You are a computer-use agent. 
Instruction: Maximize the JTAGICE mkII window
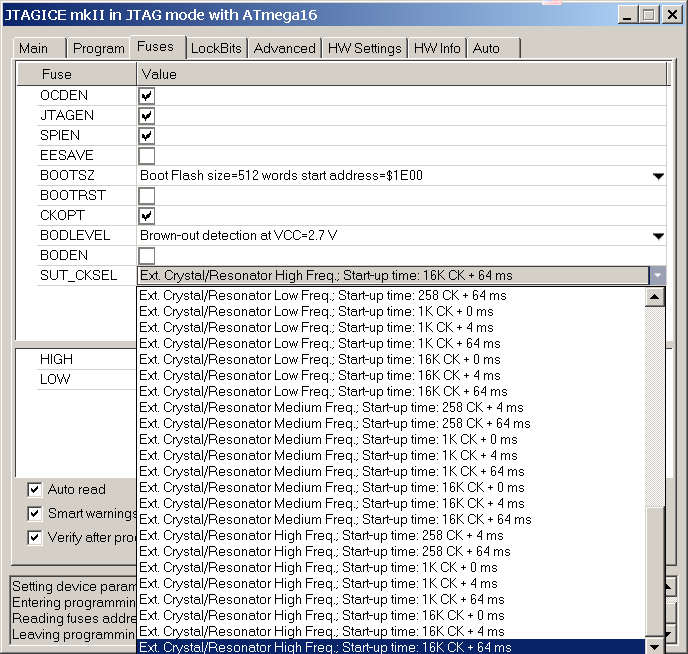tap(648, 15)
